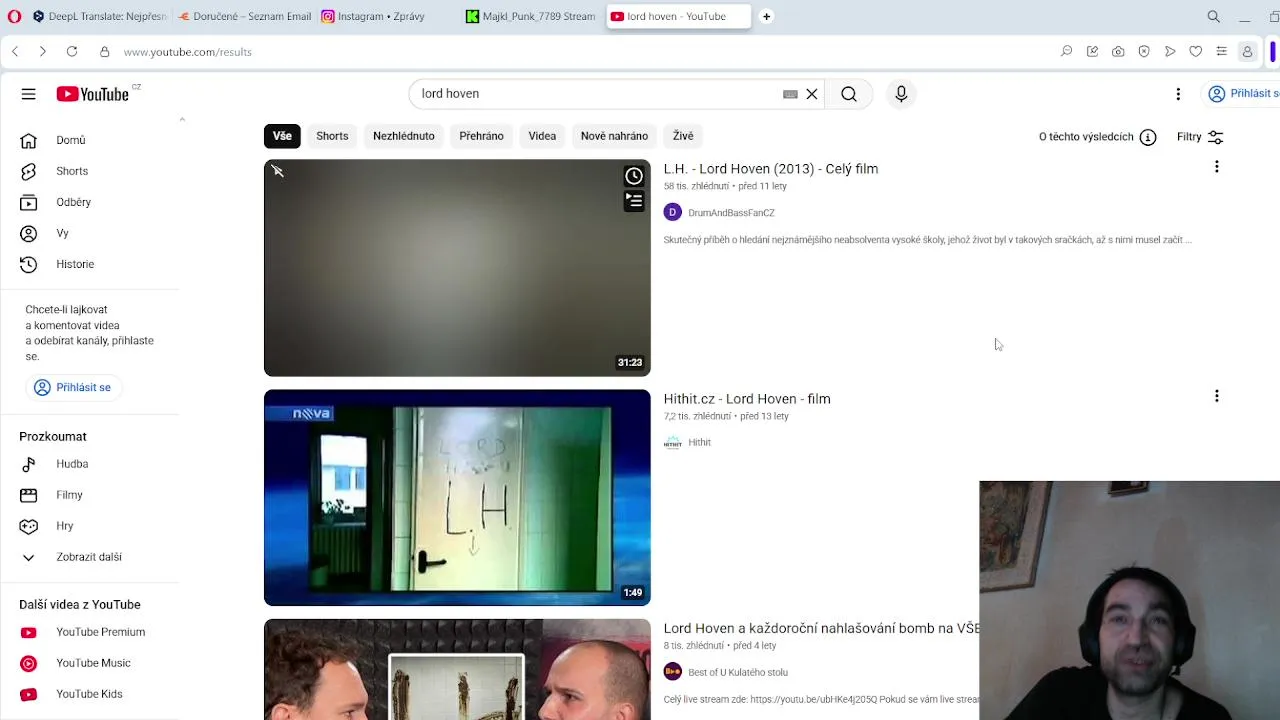Reload the page in Opera toolbar
This screenshot has width=1280, height=720.
click(72, 51)
